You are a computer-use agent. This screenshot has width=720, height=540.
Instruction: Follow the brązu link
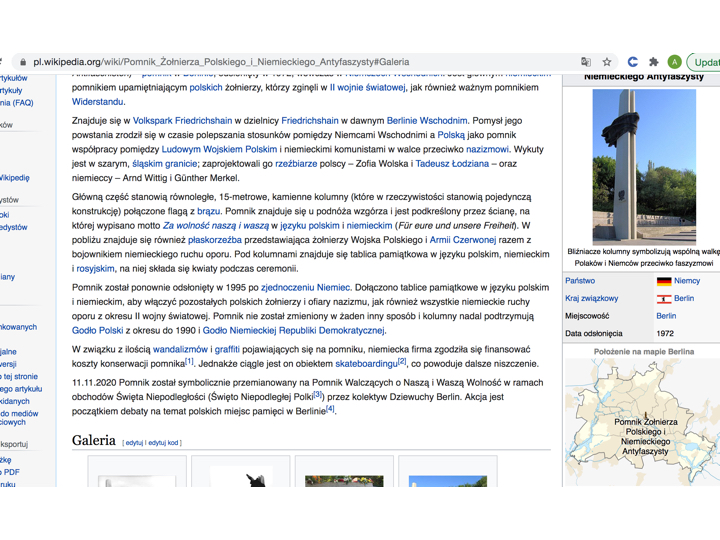click(x=208, y=211)
